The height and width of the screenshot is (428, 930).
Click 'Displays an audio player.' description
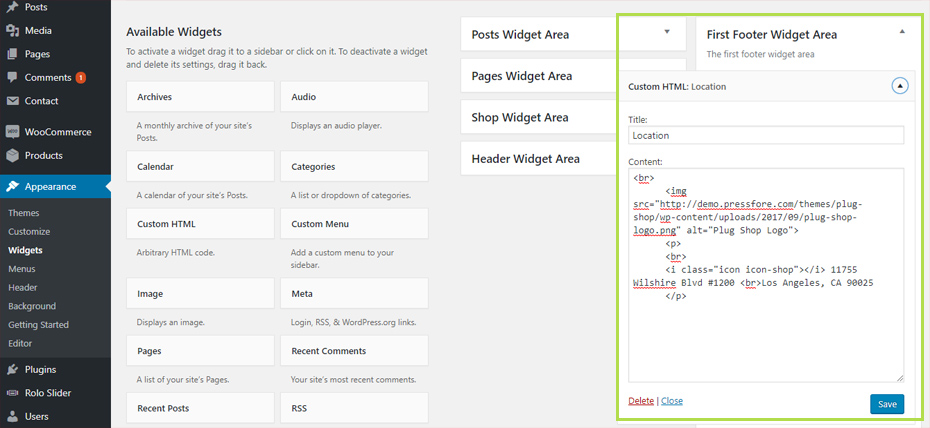point(336,126)
